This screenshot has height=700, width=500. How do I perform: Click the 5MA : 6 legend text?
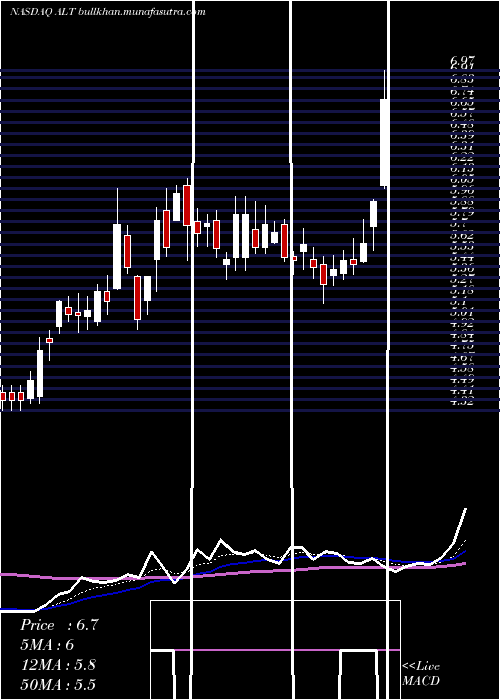point(47,645)
